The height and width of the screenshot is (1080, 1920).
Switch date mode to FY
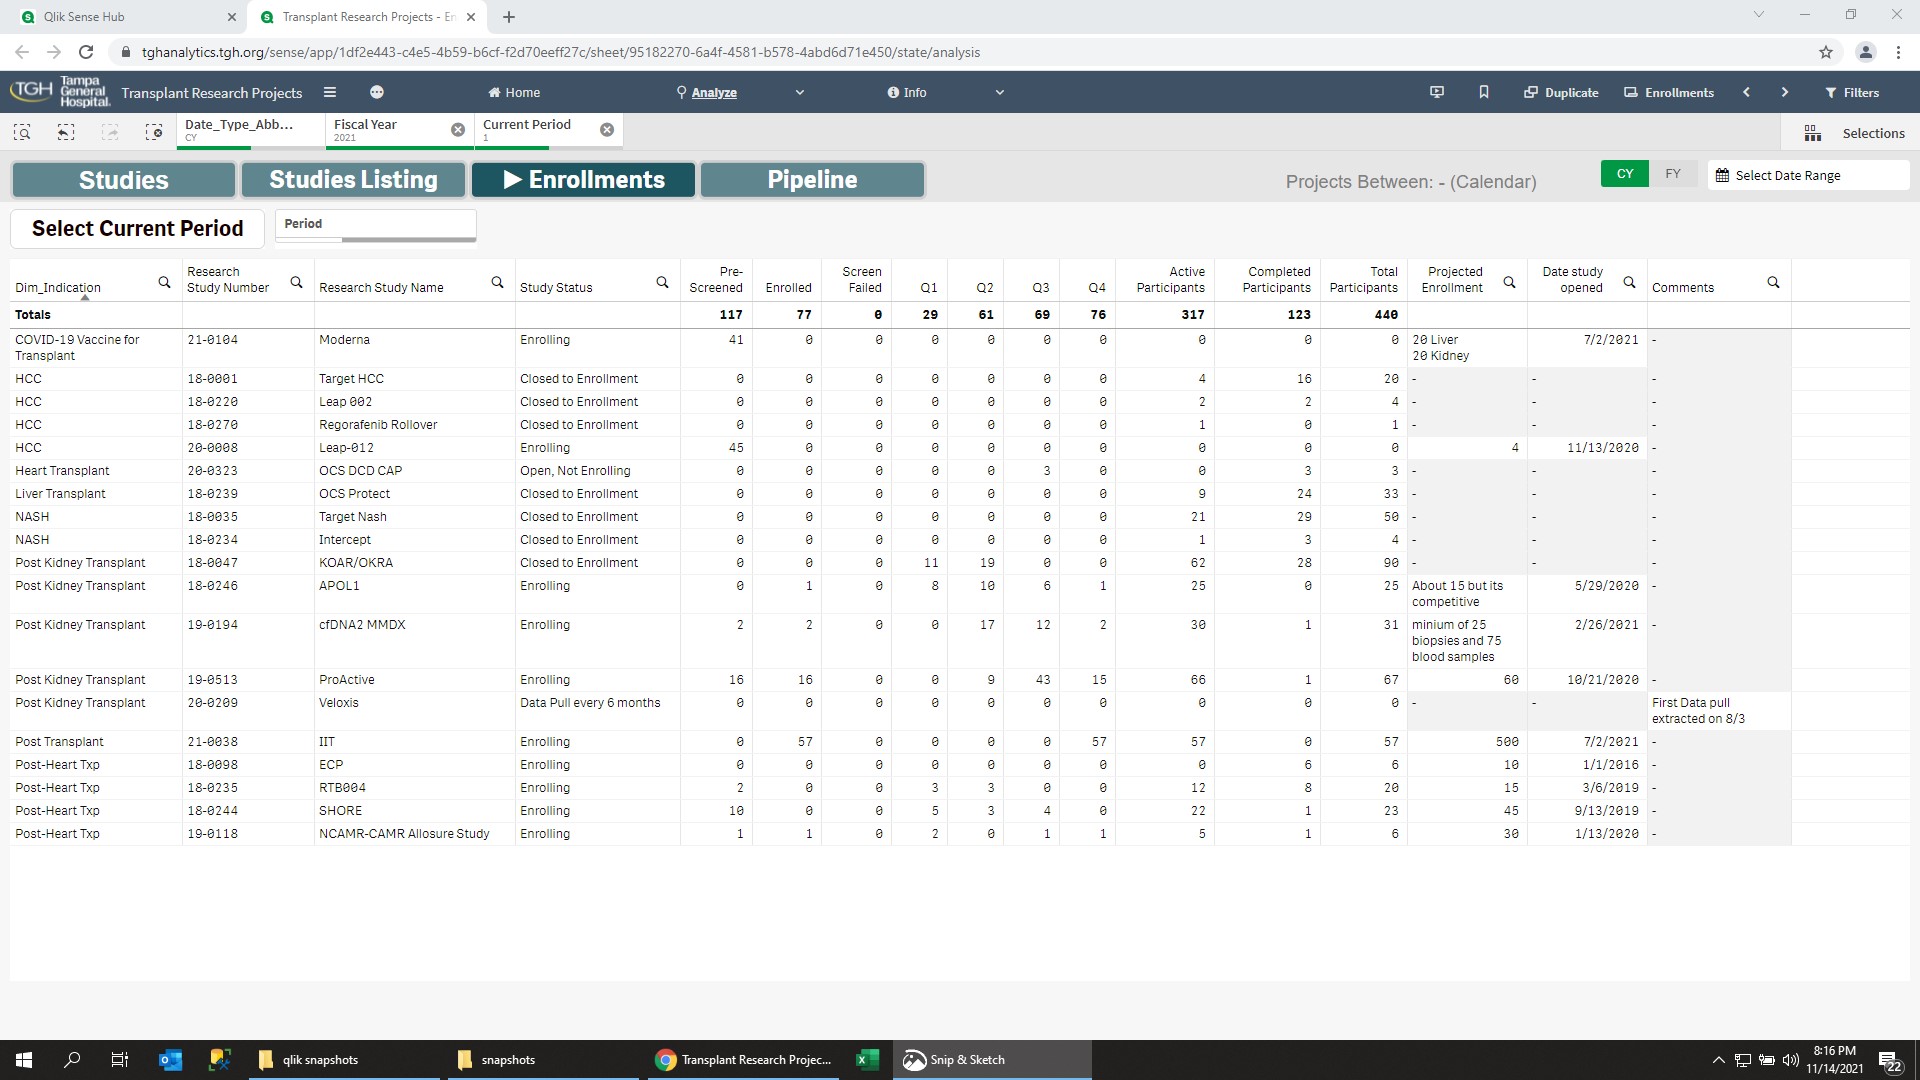click(1672, 173)
